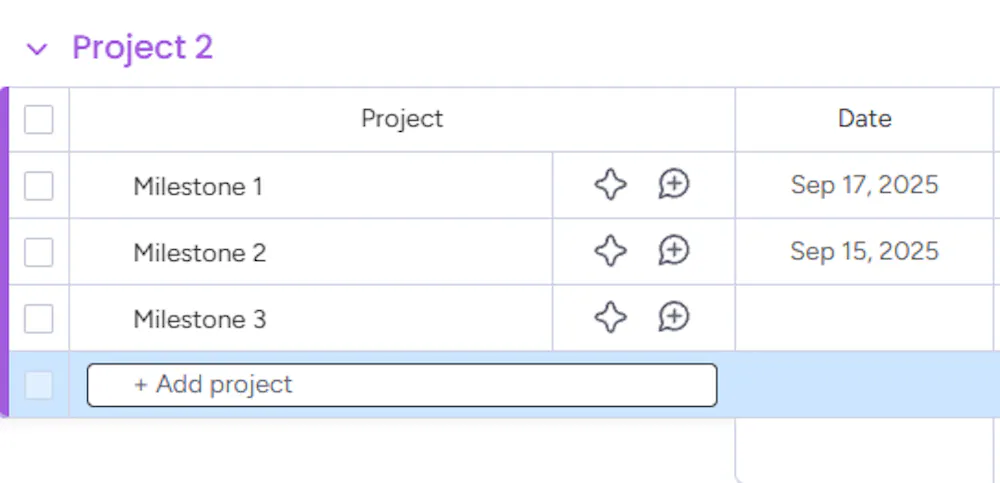Tick the Milestone 2 row checkbox
The image size is (1000, 483).
click(39, 252)
